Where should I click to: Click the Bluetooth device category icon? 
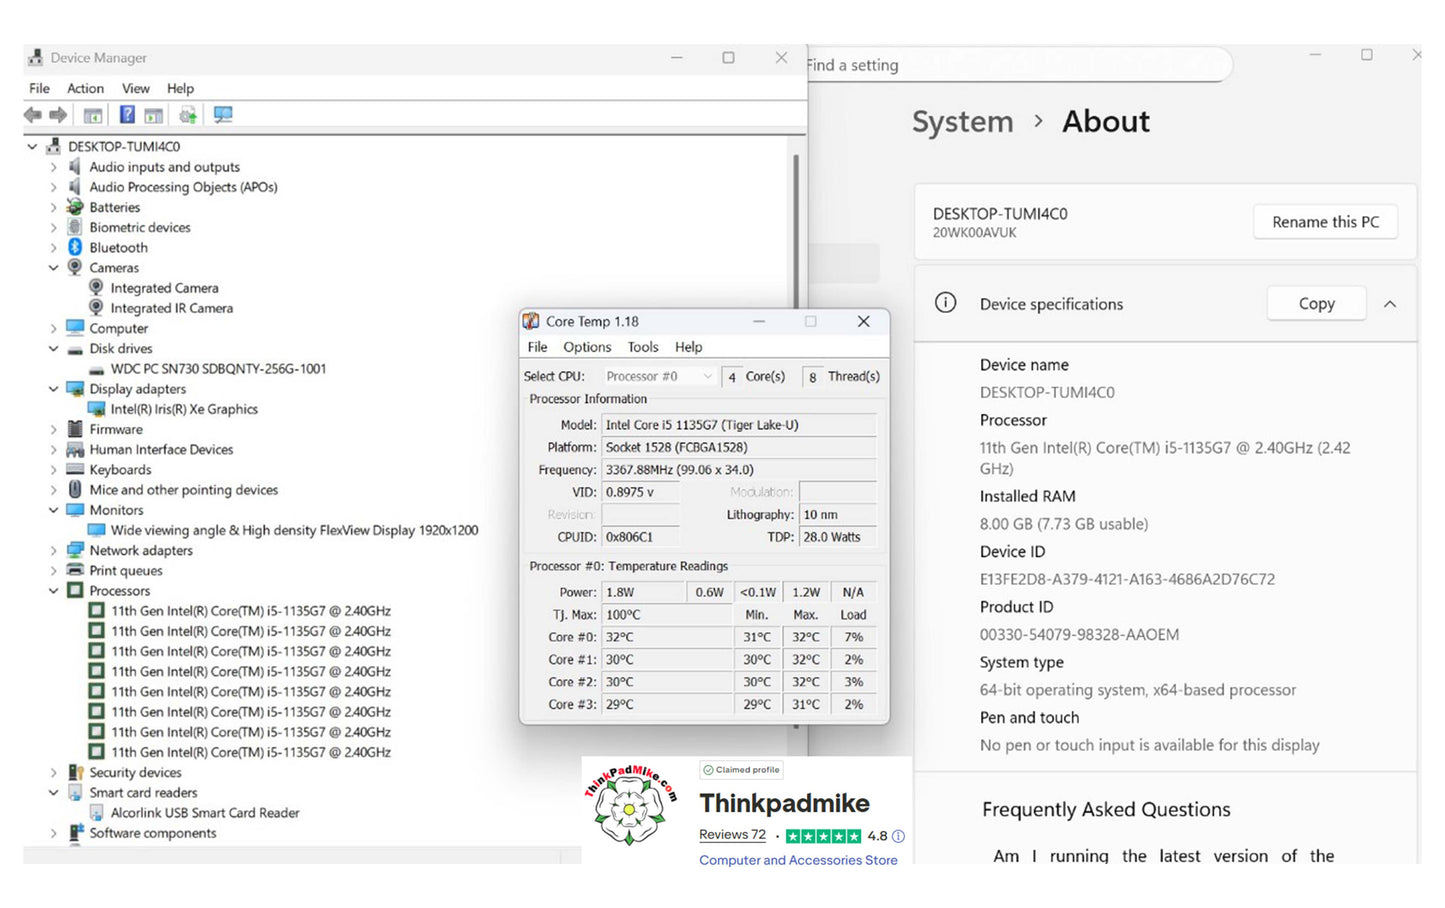[75, 247]
